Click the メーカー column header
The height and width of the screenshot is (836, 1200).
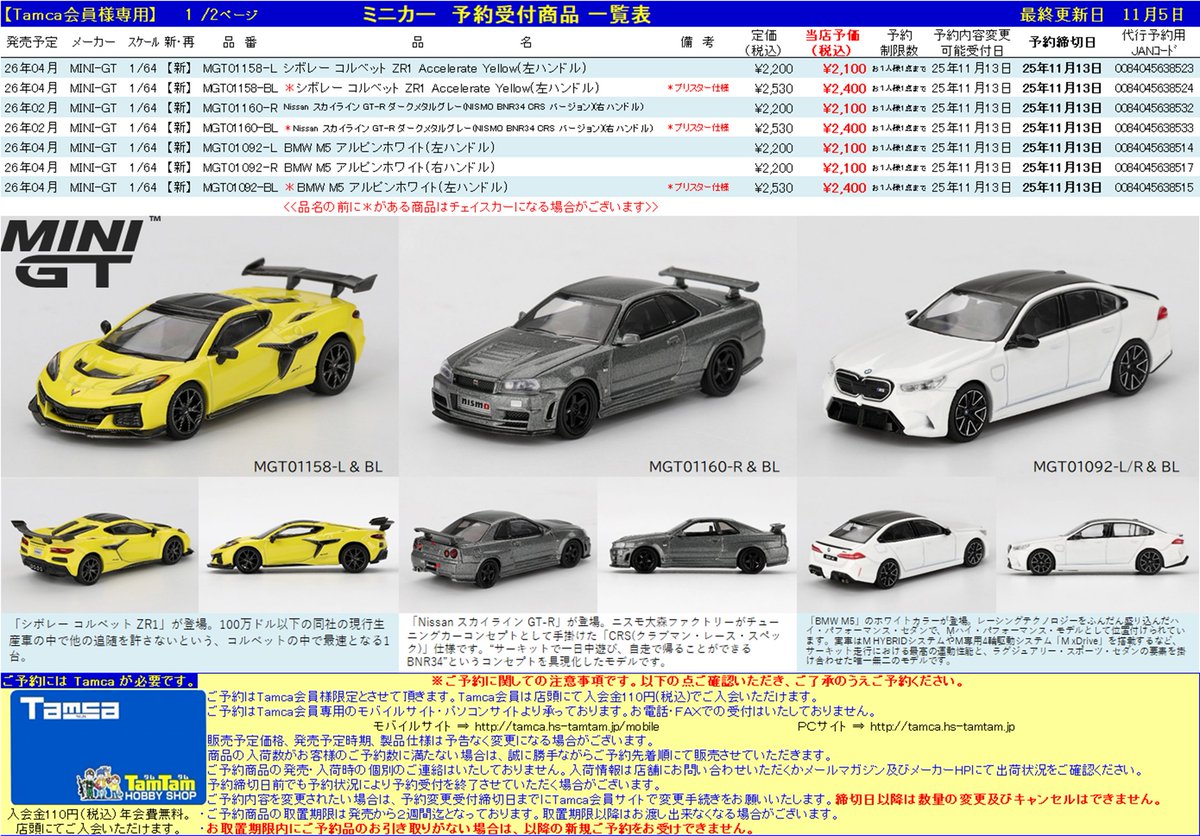point(92,43)
